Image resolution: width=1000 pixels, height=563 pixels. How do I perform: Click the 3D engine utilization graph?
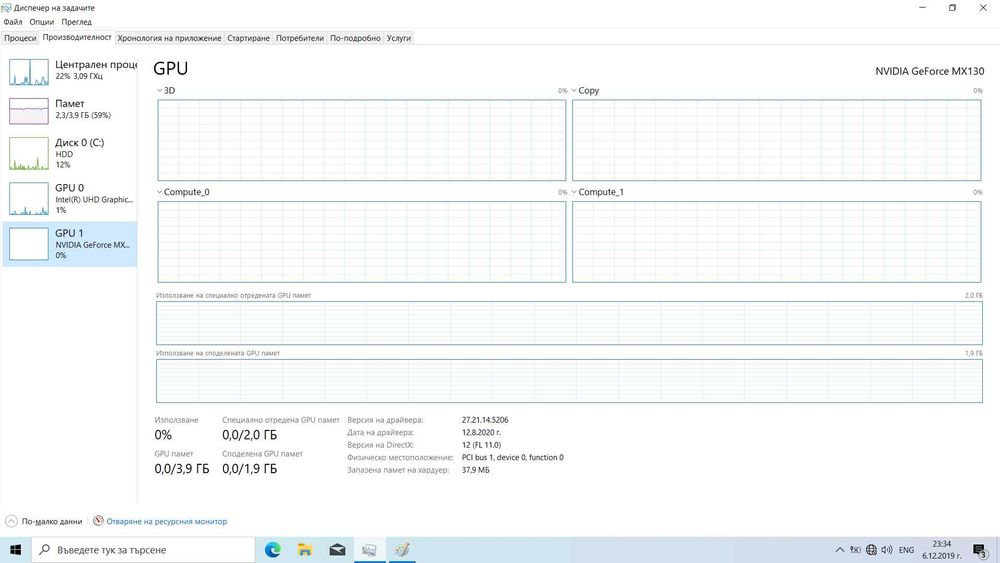[362, 140]
